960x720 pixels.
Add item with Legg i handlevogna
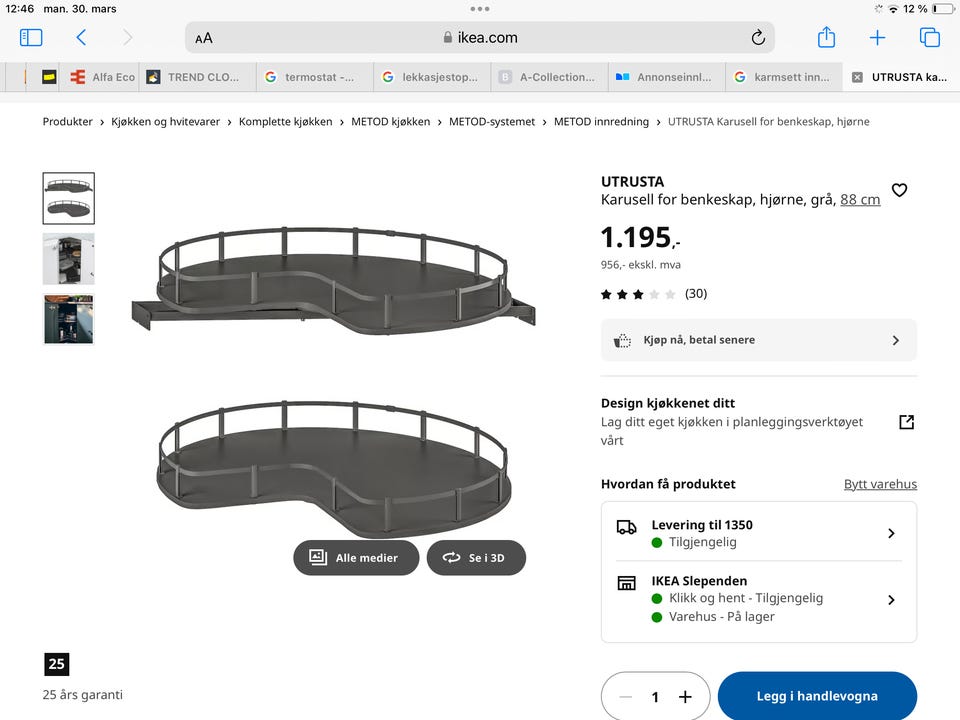point(817,696)
